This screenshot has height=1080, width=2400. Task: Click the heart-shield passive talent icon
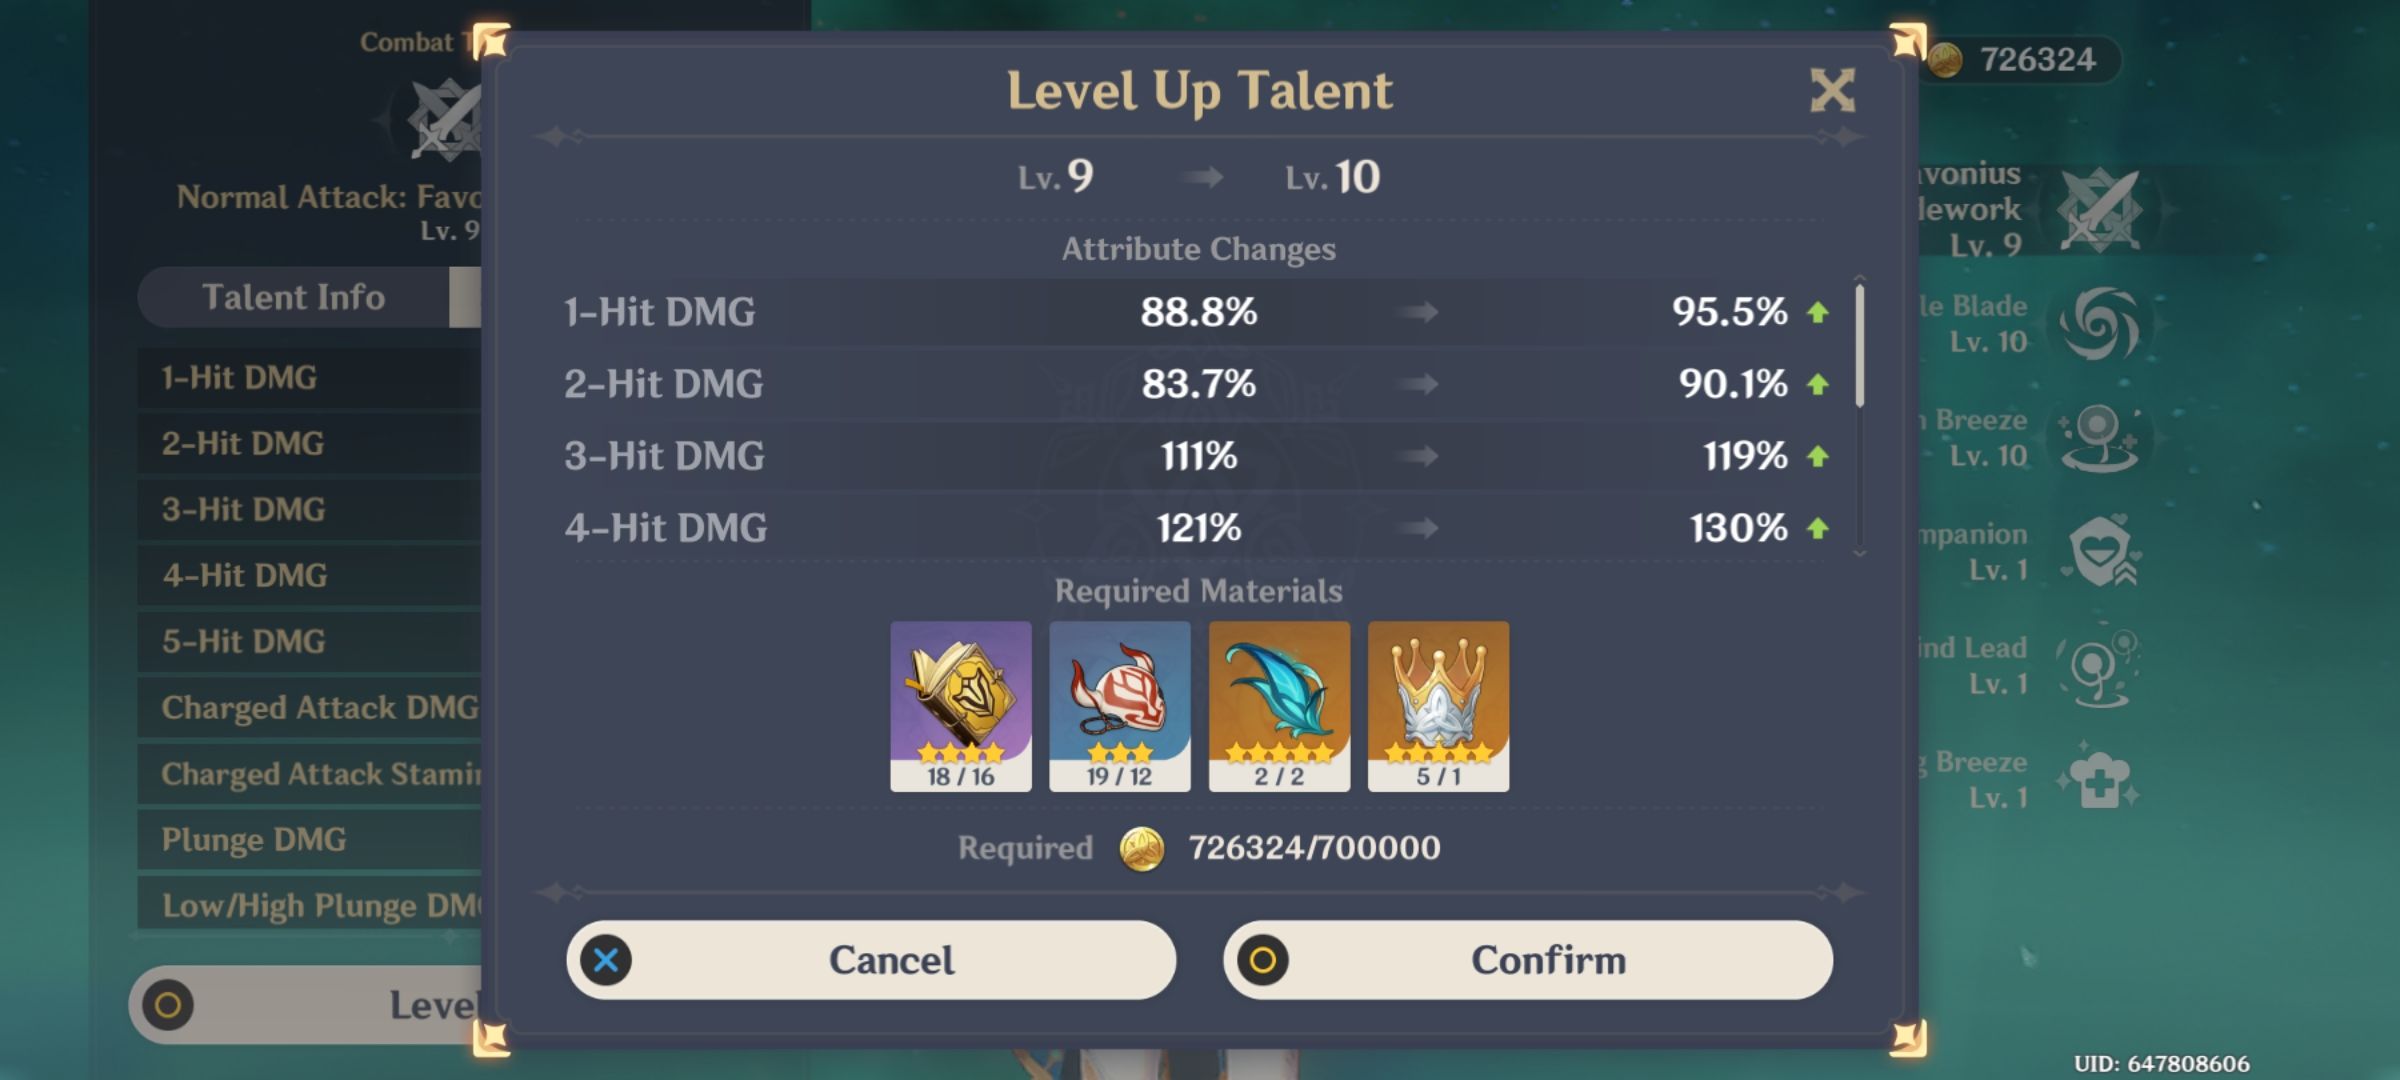pos(2099,552)
